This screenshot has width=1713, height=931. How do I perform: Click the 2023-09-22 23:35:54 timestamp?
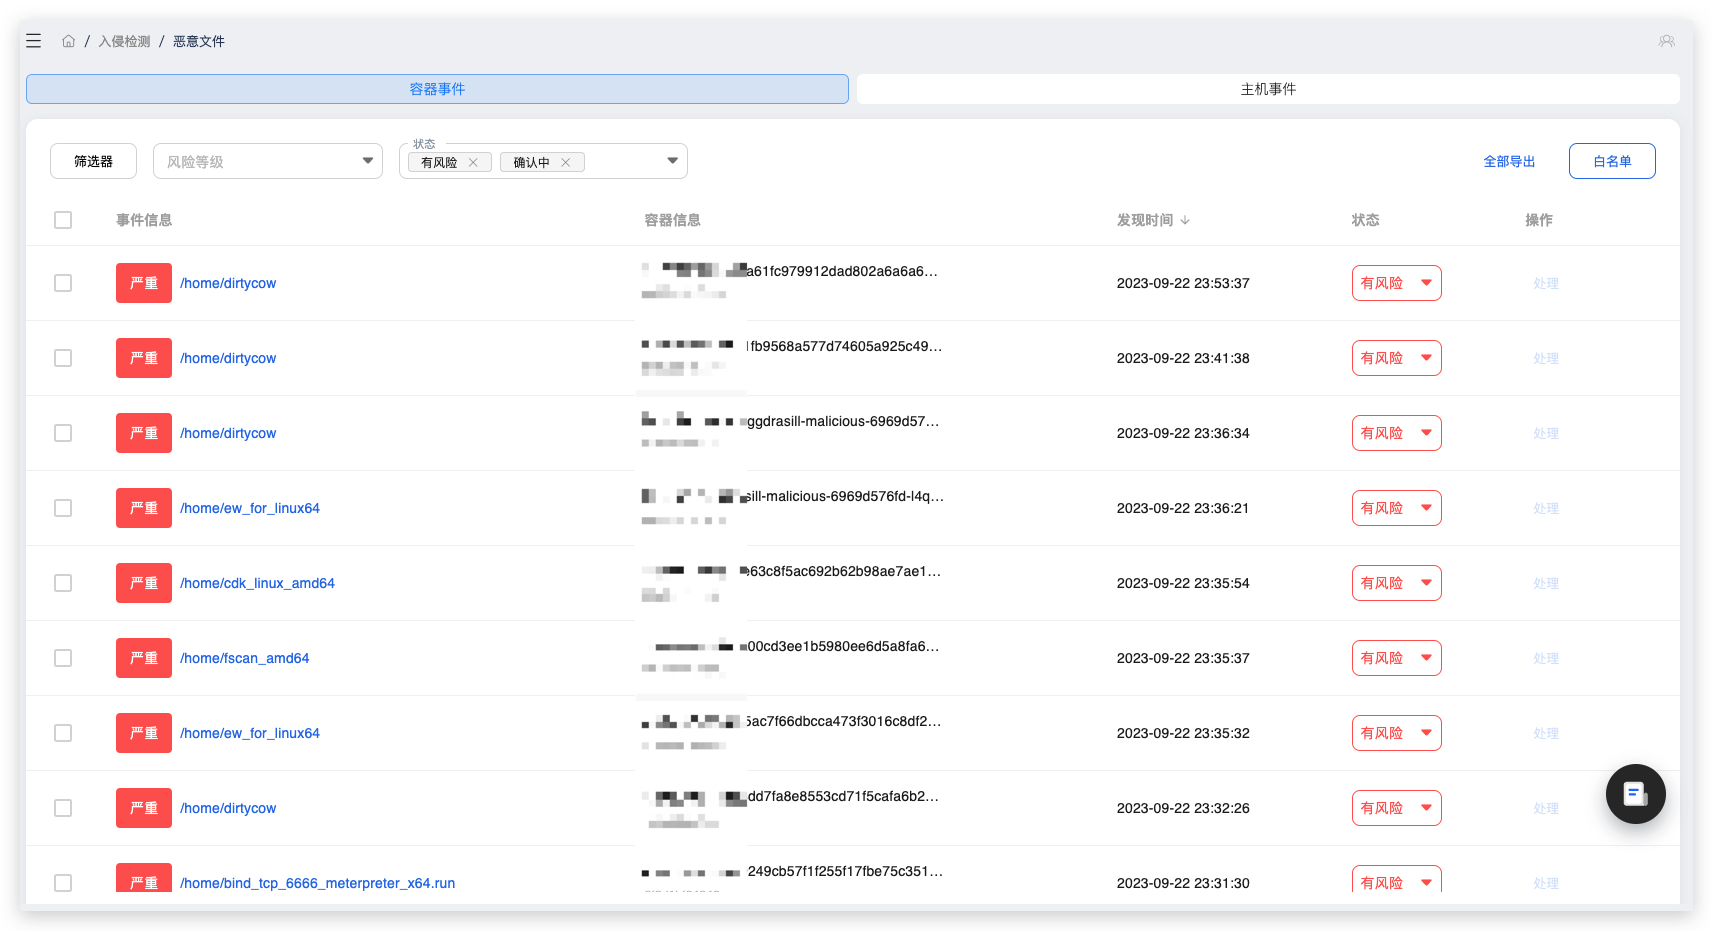[x=1183, y=583]
